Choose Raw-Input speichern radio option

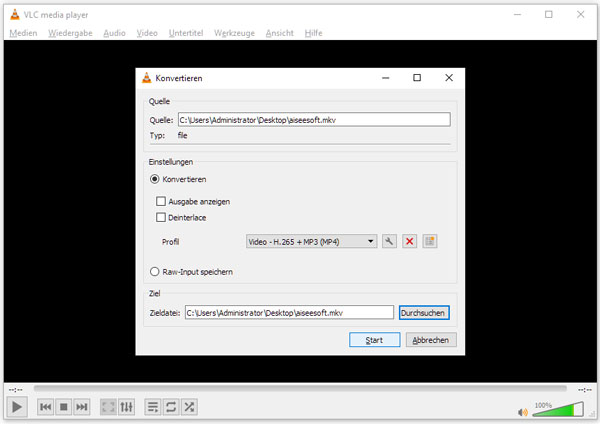155,271
